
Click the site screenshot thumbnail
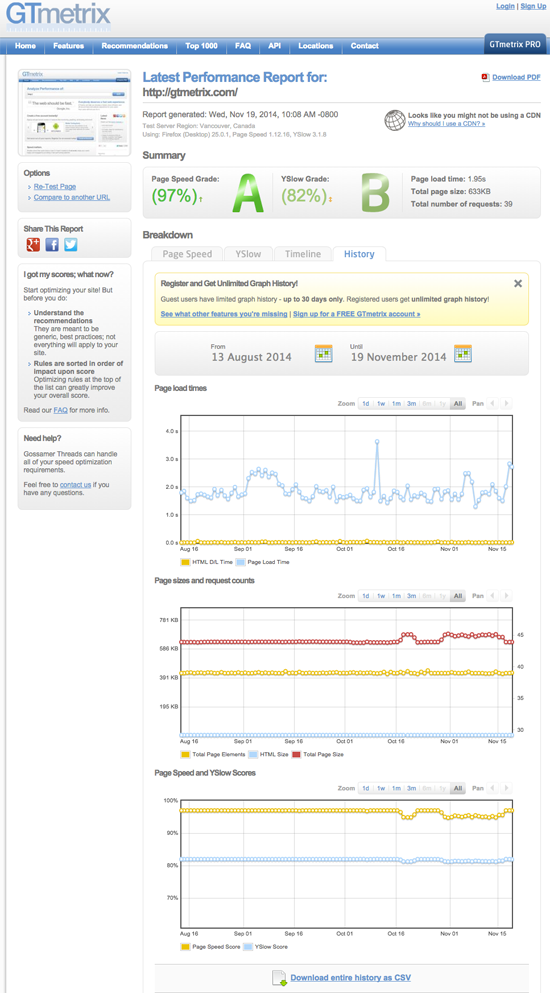click(x=74, y=112)
